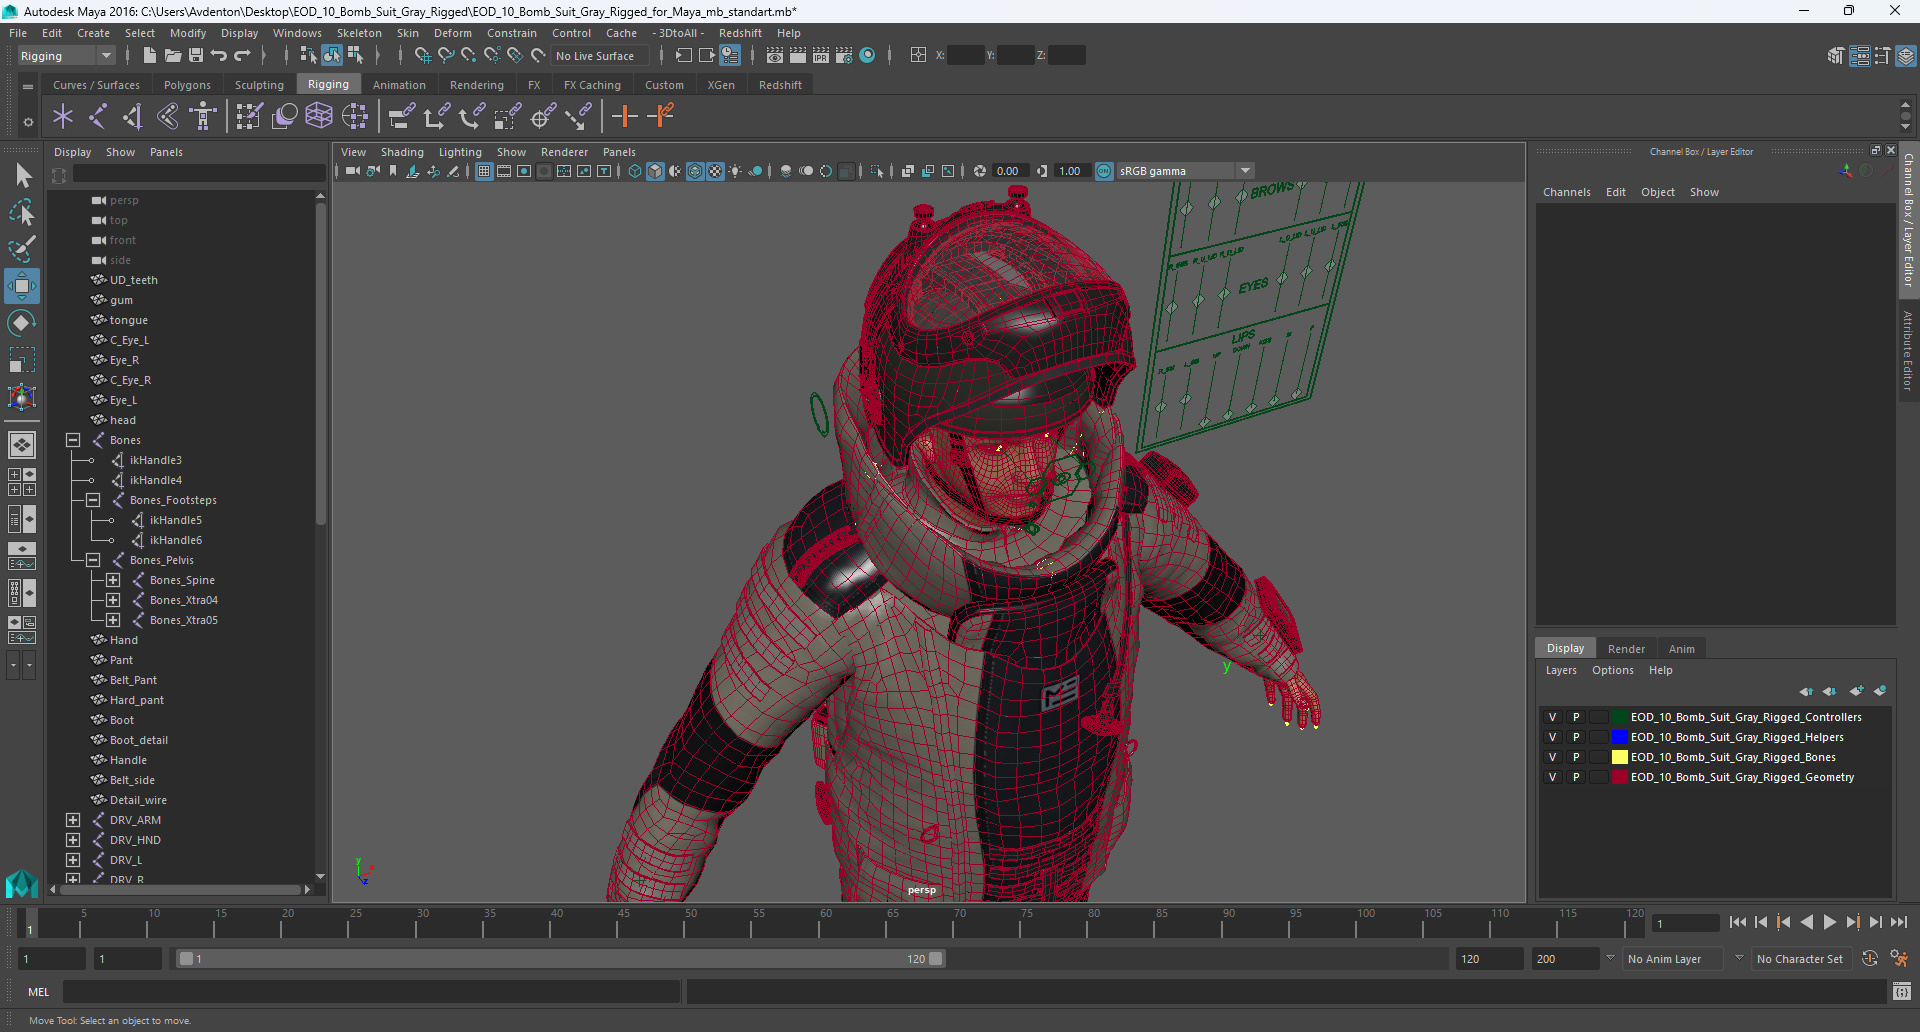Click the Create new layer icon
Screen dimensions: 1920x1032
[x=1856, y=691]
